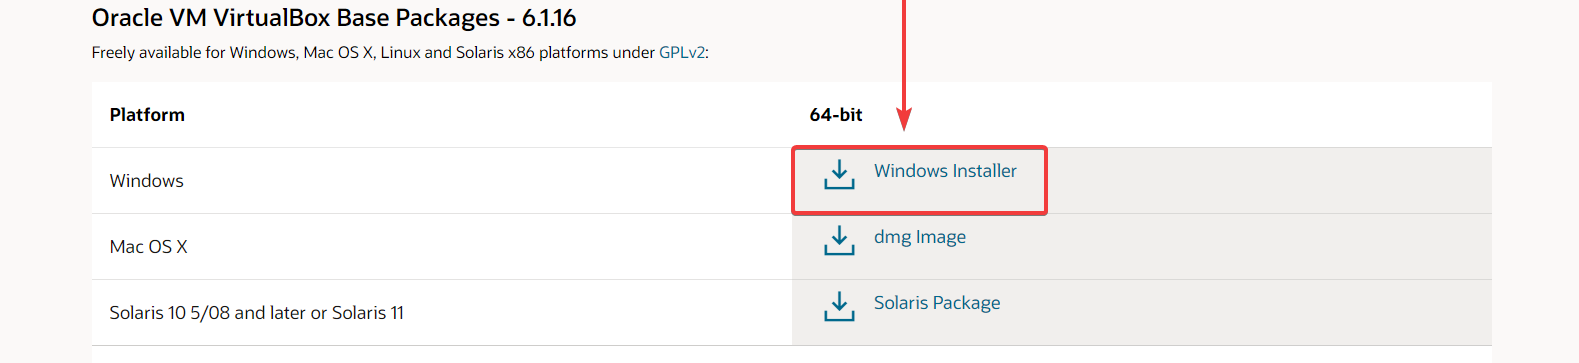The image size is (1579, 363).
Task: Click the Platform column header
Action: click(x=147, y=115)
